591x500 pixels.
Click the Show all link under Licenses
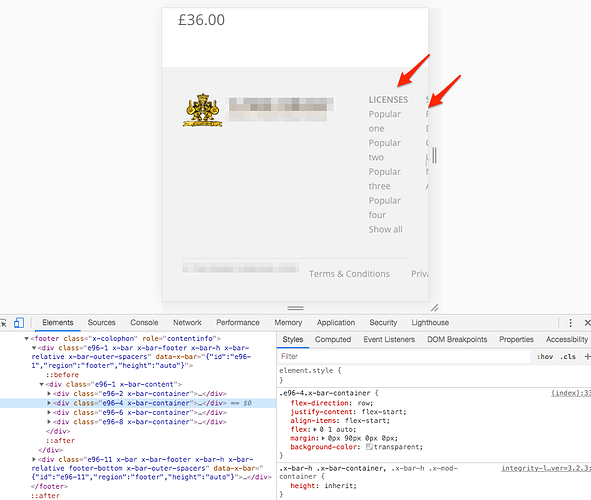[x=386, y=229]
